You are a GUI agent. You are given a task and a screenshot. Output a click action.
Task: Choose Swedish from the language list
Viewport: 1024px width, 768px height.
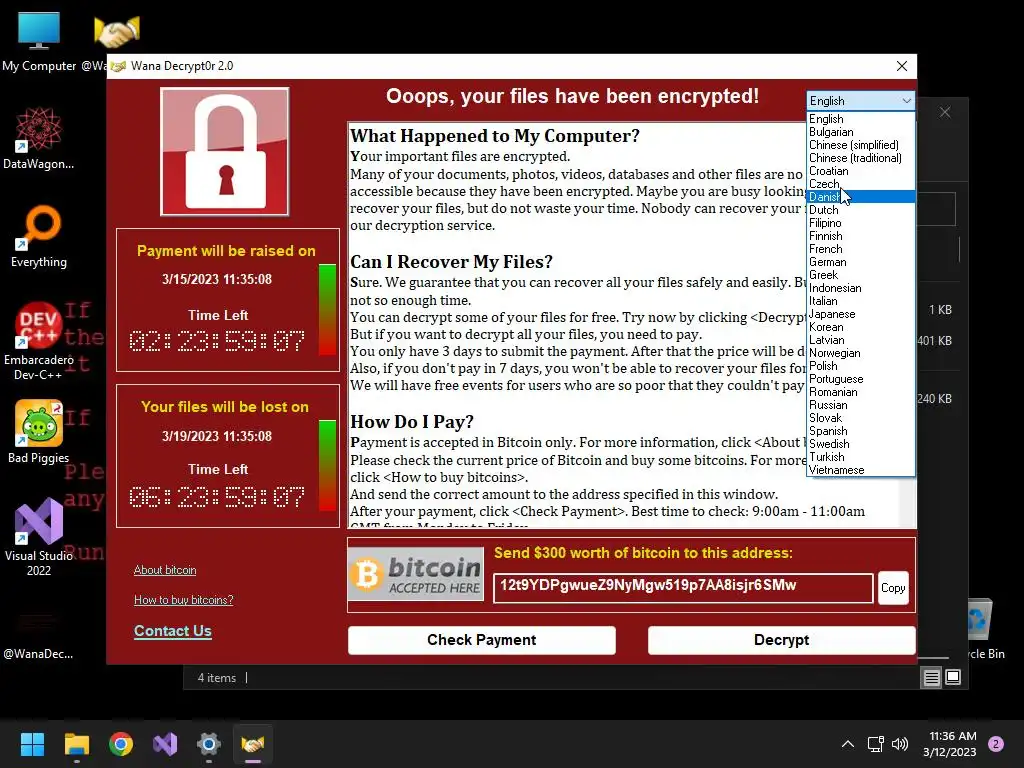(x=861, y=444)
